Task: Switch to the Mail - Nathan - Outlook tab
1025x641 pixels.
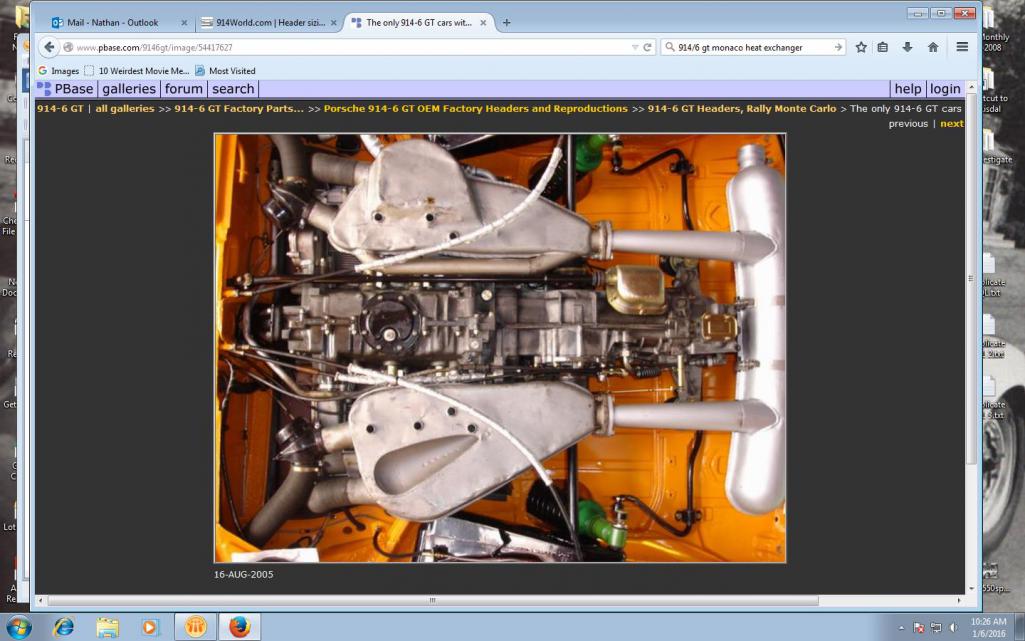Action: pyautogui.click(x=112, y=22)
